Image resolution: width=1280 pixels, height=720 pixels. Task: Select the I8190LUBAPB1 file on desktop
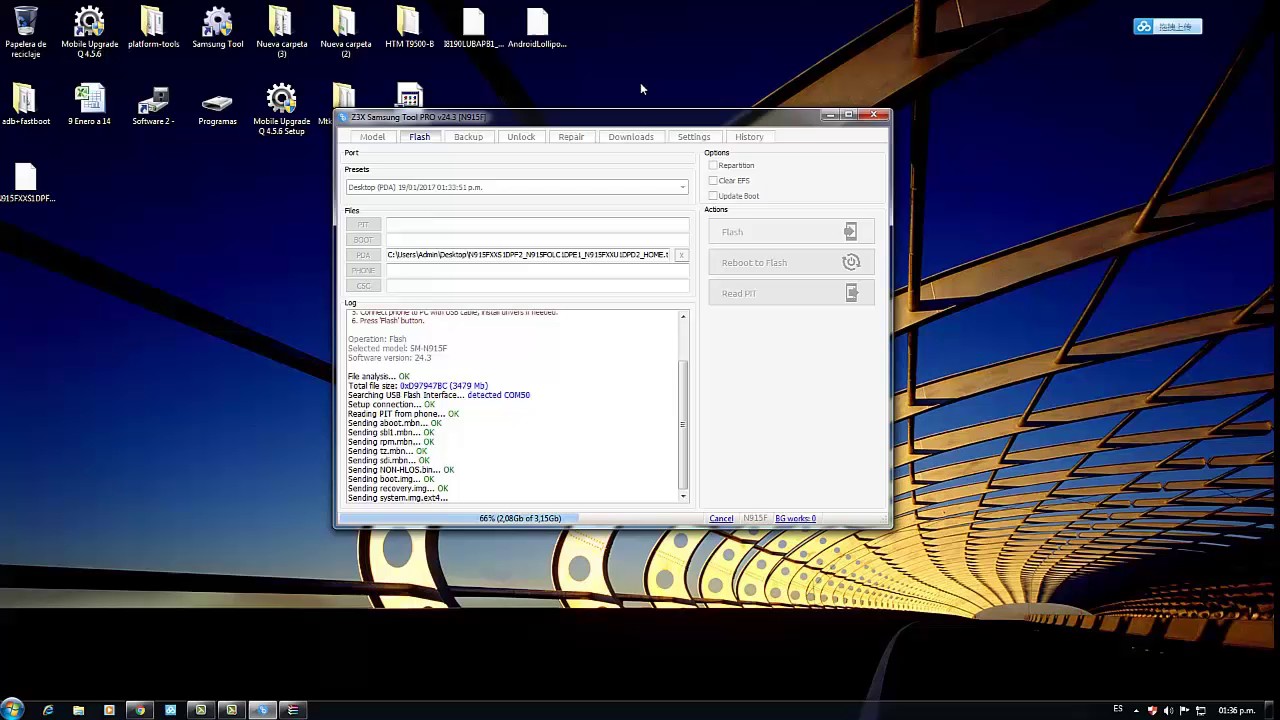coord(473,28)
